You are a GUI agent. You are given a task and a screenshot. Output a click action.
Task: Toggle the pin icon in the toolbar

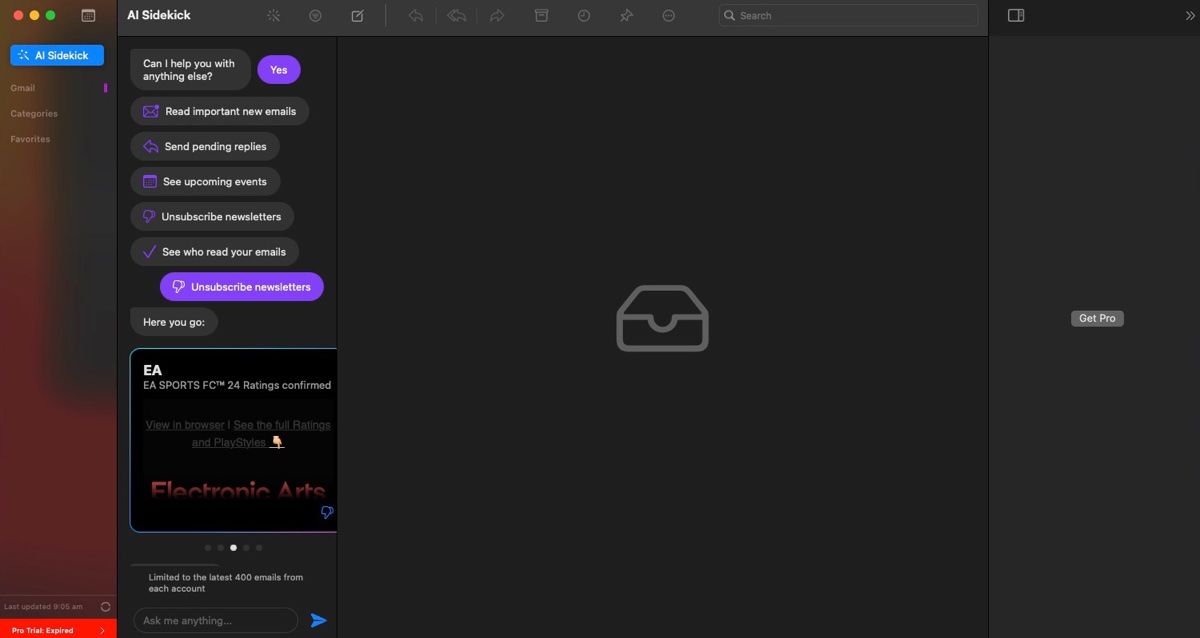(626, 15)
